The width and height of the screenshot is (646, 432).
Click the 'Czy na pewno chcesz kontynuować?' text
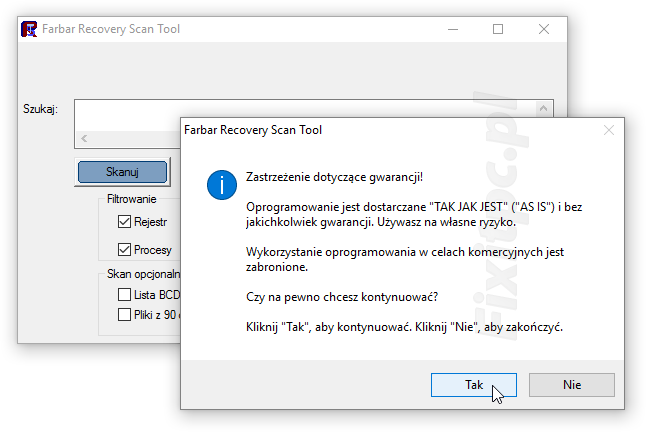pyautogui.click(x=342, y=297)
